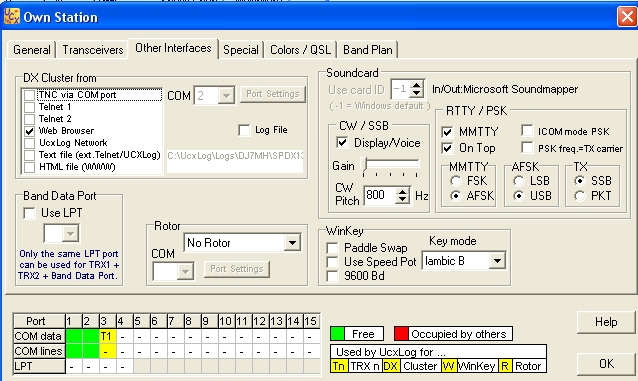Click the LPT row label
The height and width of the screenshot is (381, 638).
pyautogui.click(x=39, y=366)
